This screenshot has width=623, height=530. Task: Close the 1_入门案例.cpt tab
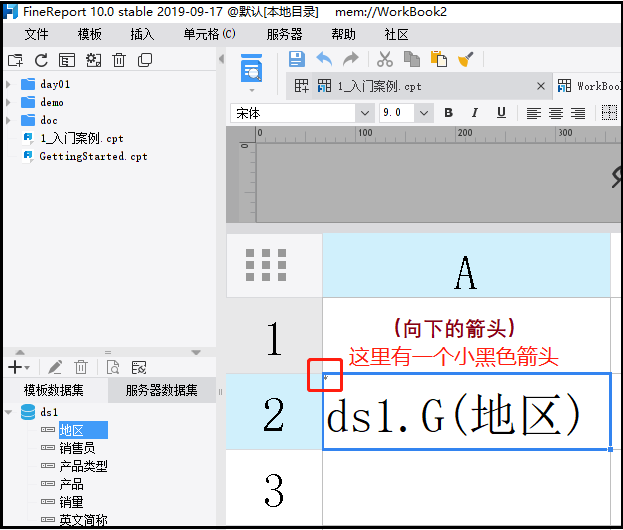tap(541, 86)
